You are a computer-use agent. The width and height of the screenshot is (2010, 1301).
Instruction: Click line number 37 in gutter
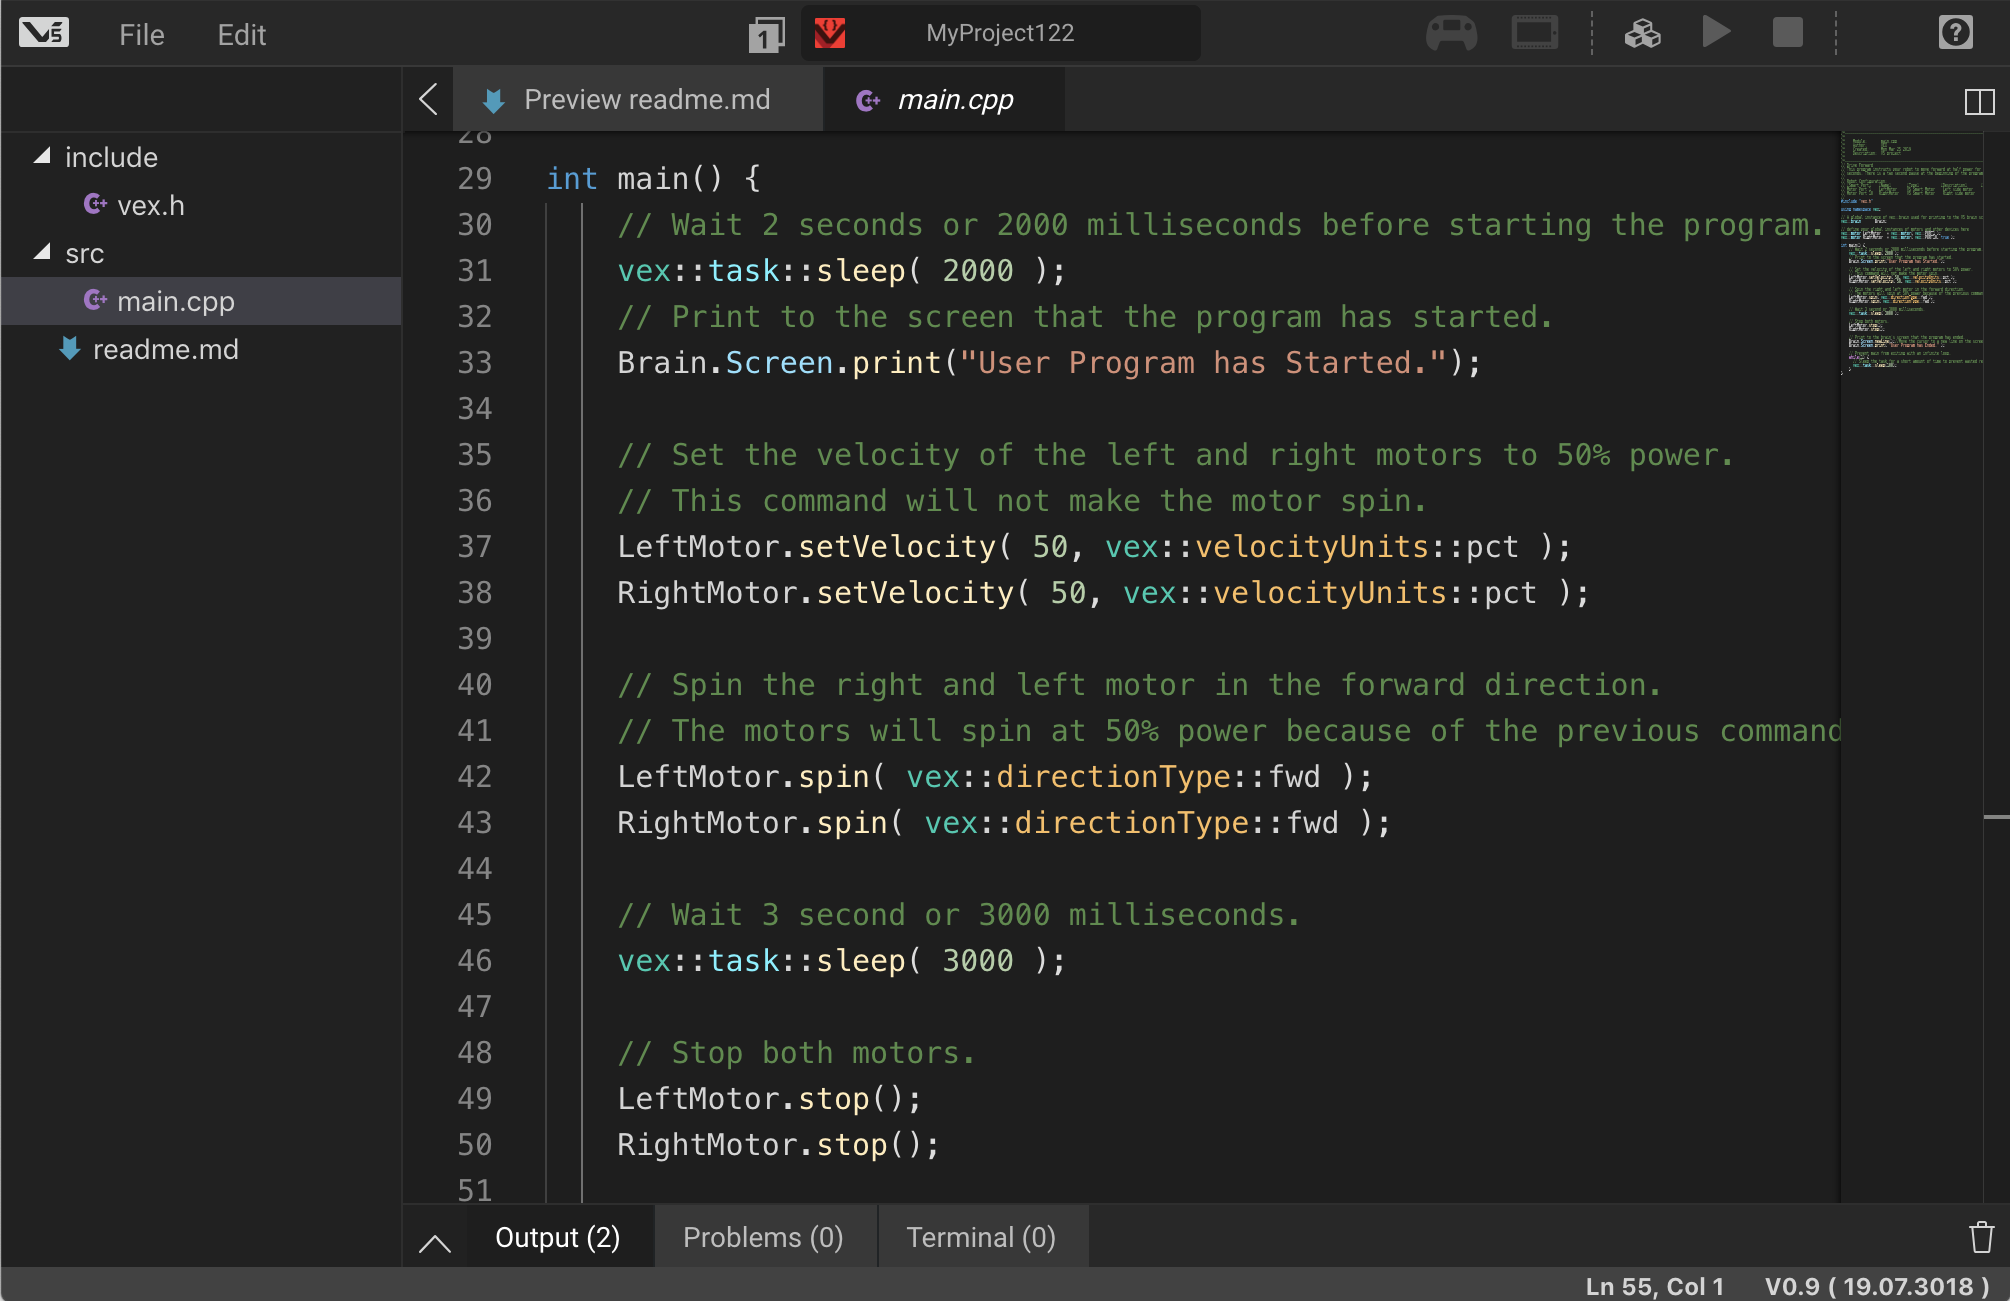pyautogui.click(x=475, y=547)
